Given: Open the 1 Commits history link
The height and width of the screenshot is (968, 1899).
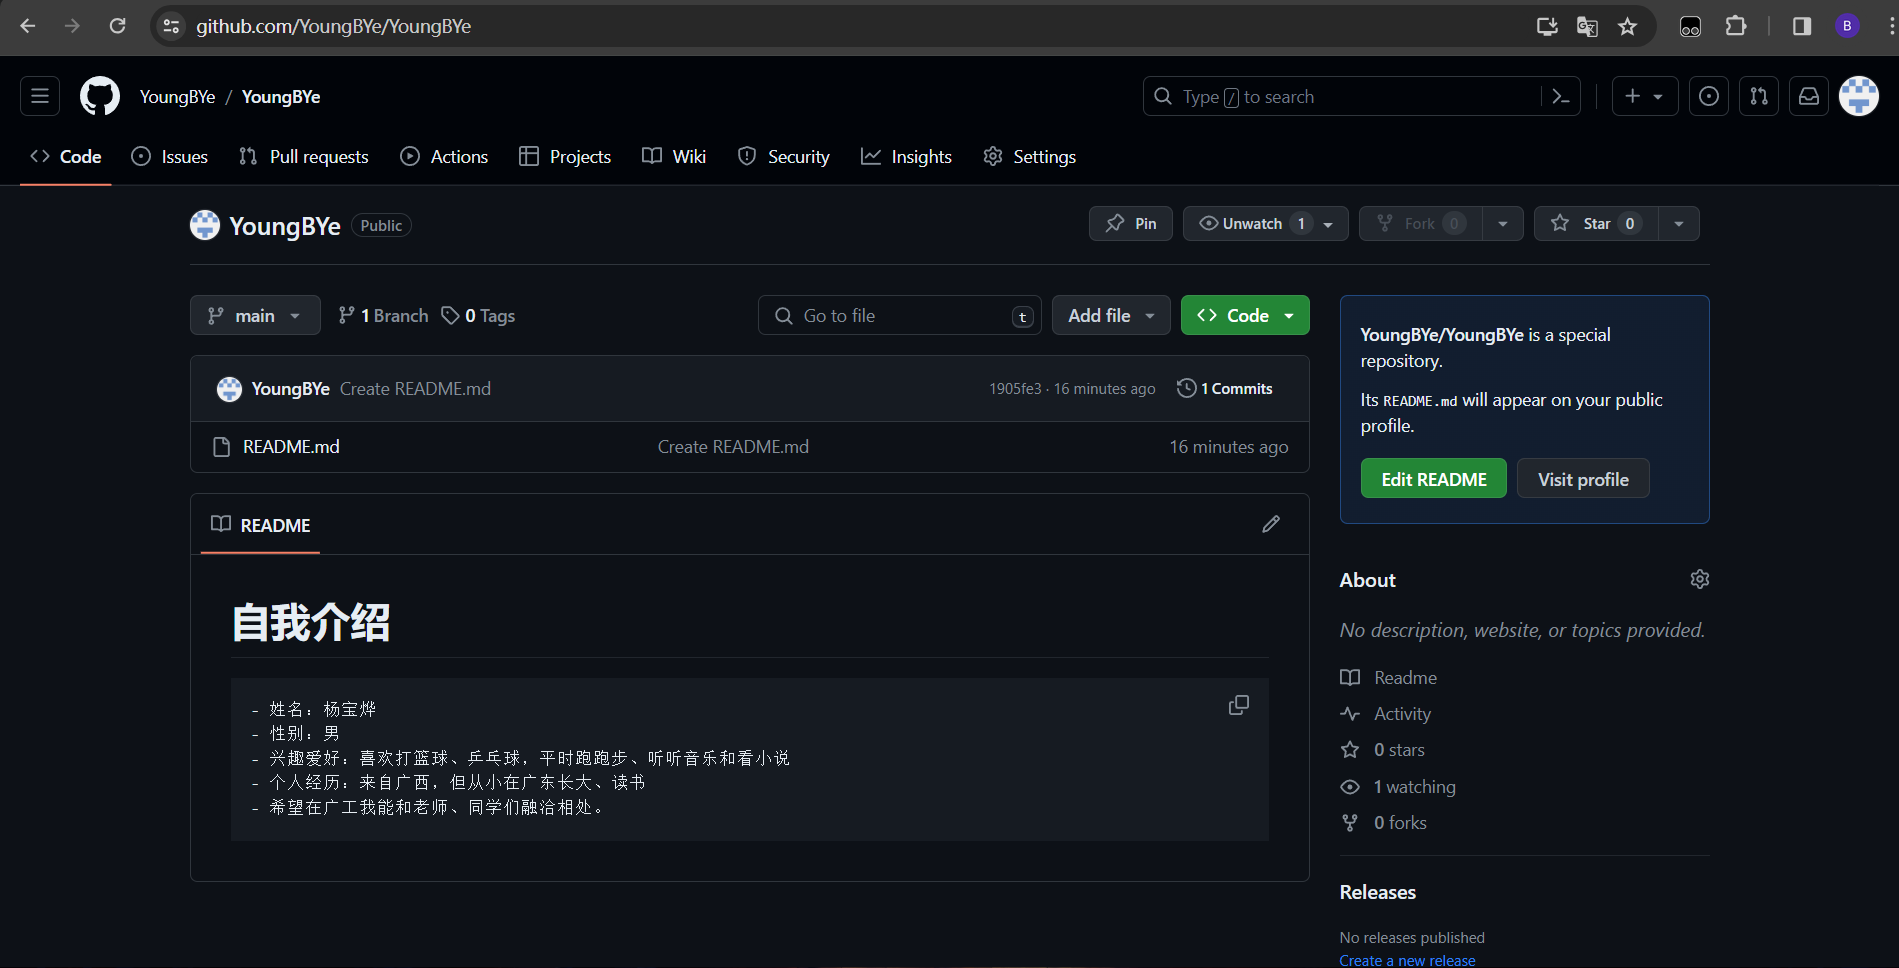Looking at the screenshot, I should [1225, 389].
